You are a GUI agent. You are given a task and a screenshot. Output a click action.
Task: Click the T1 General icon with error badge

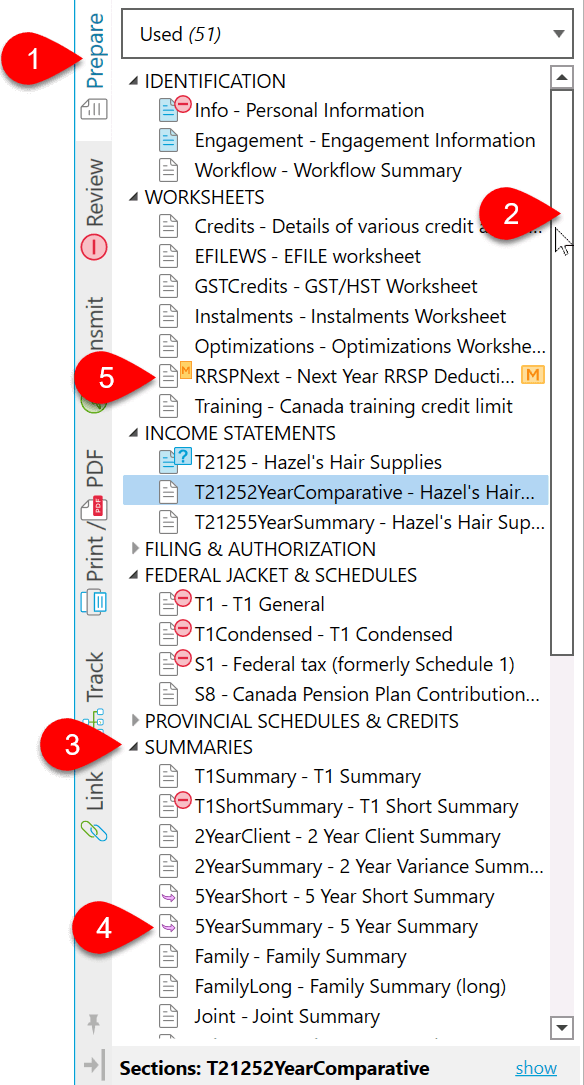click(x=174, y=603)
